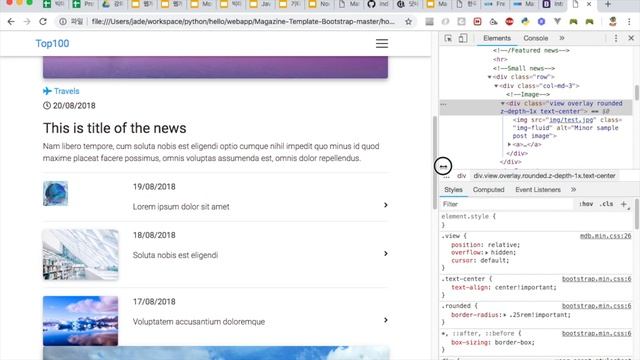
Task: Click text-align center!important declaration
Action: pos(504,288)
